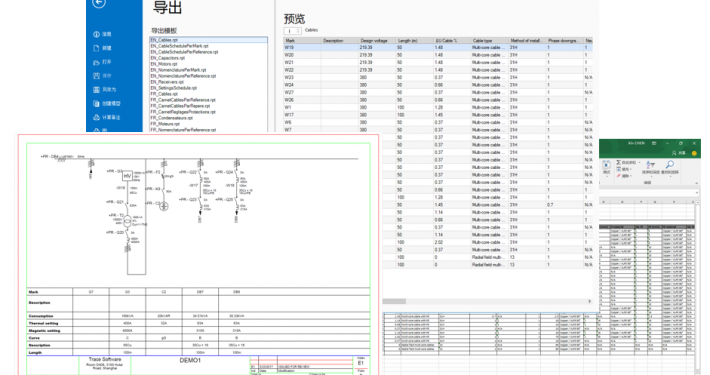Click the 新建 (New) document icon
This screenshot has width=710, height=375.
pyautogui.click(x=96, y=48)
